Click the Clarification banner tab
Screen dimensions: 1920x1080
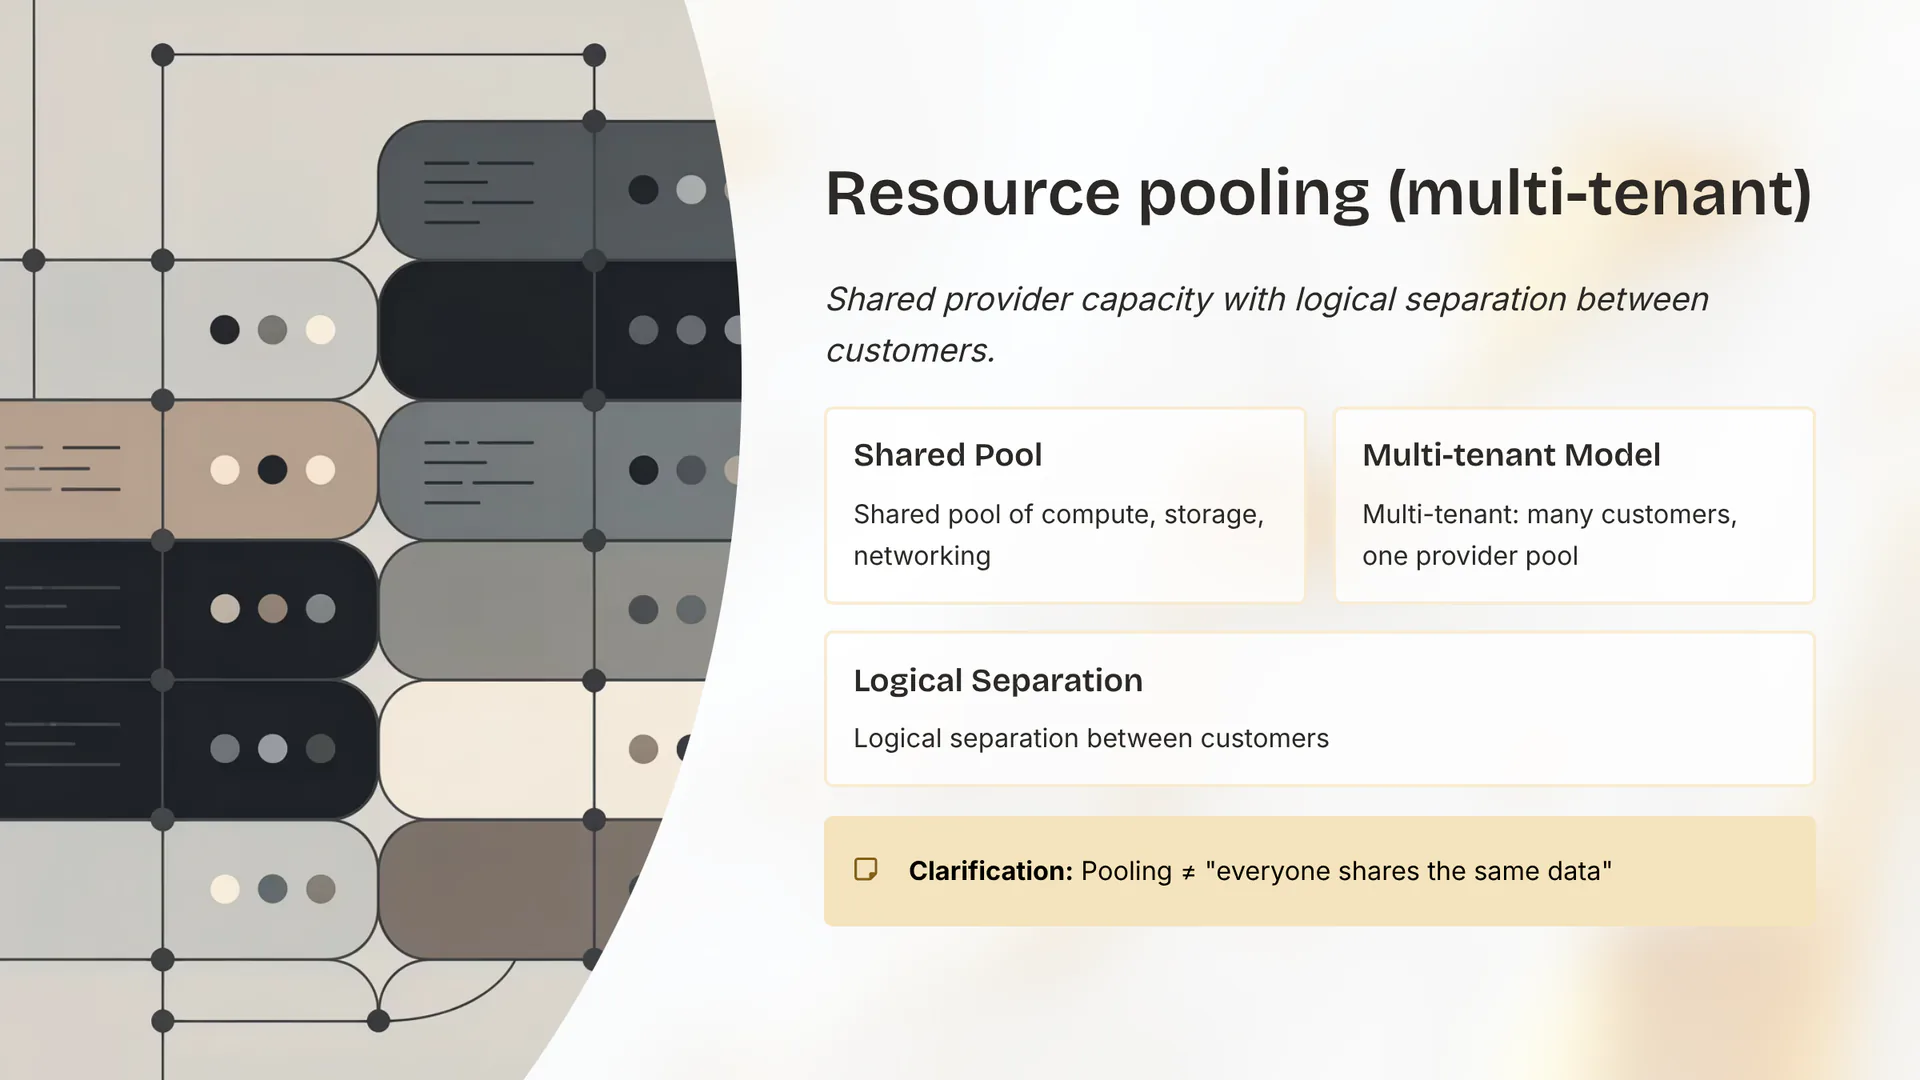1318,870
